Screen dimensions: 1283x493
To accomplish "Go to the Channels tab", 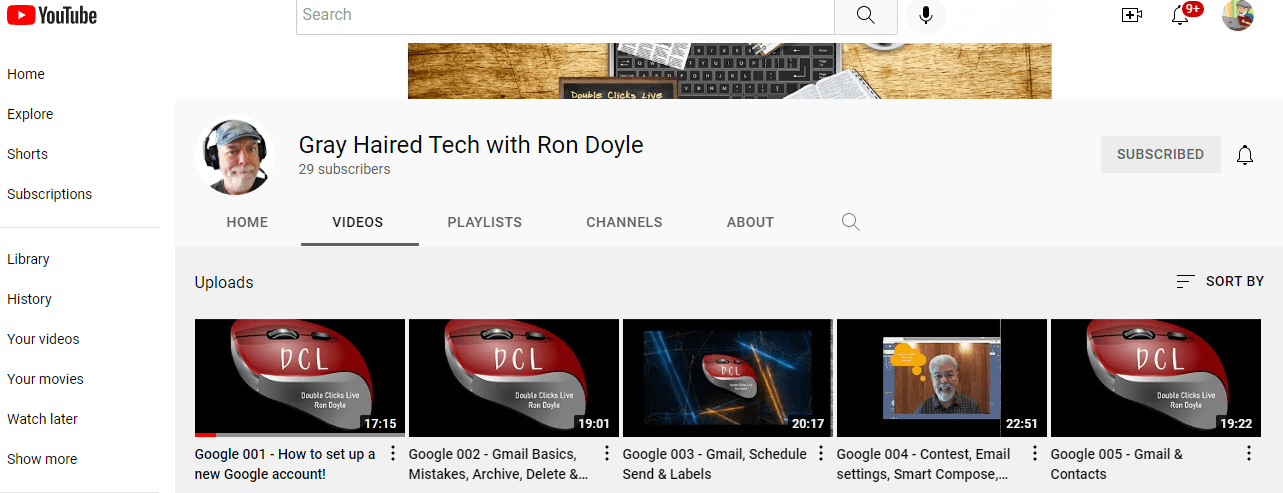I will 624,222.
